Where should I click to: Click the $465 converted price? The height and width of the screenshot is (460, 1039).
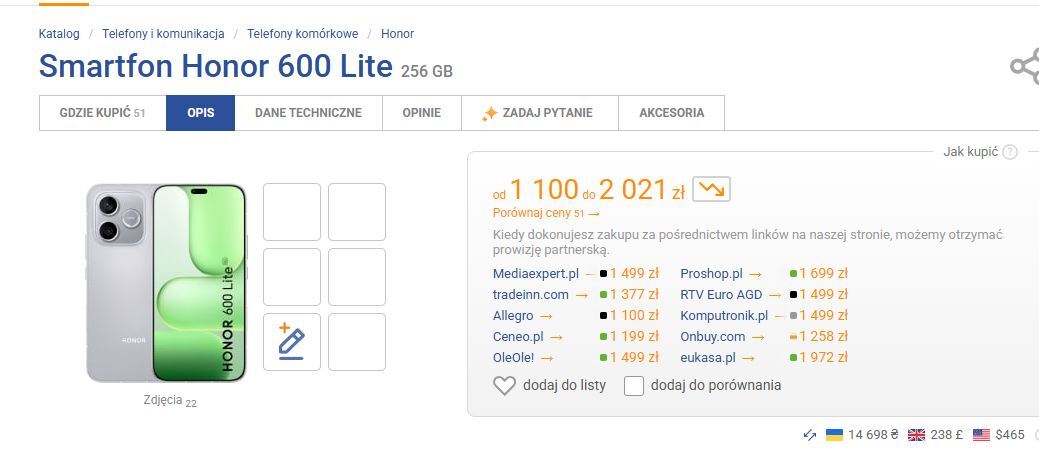coord(1010,435)
